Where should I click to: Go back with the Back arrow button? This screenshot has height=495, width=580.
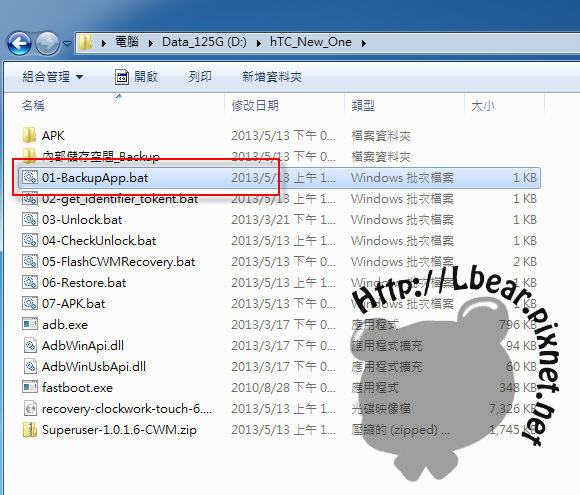pyautogui.click(x=19, y=44)
